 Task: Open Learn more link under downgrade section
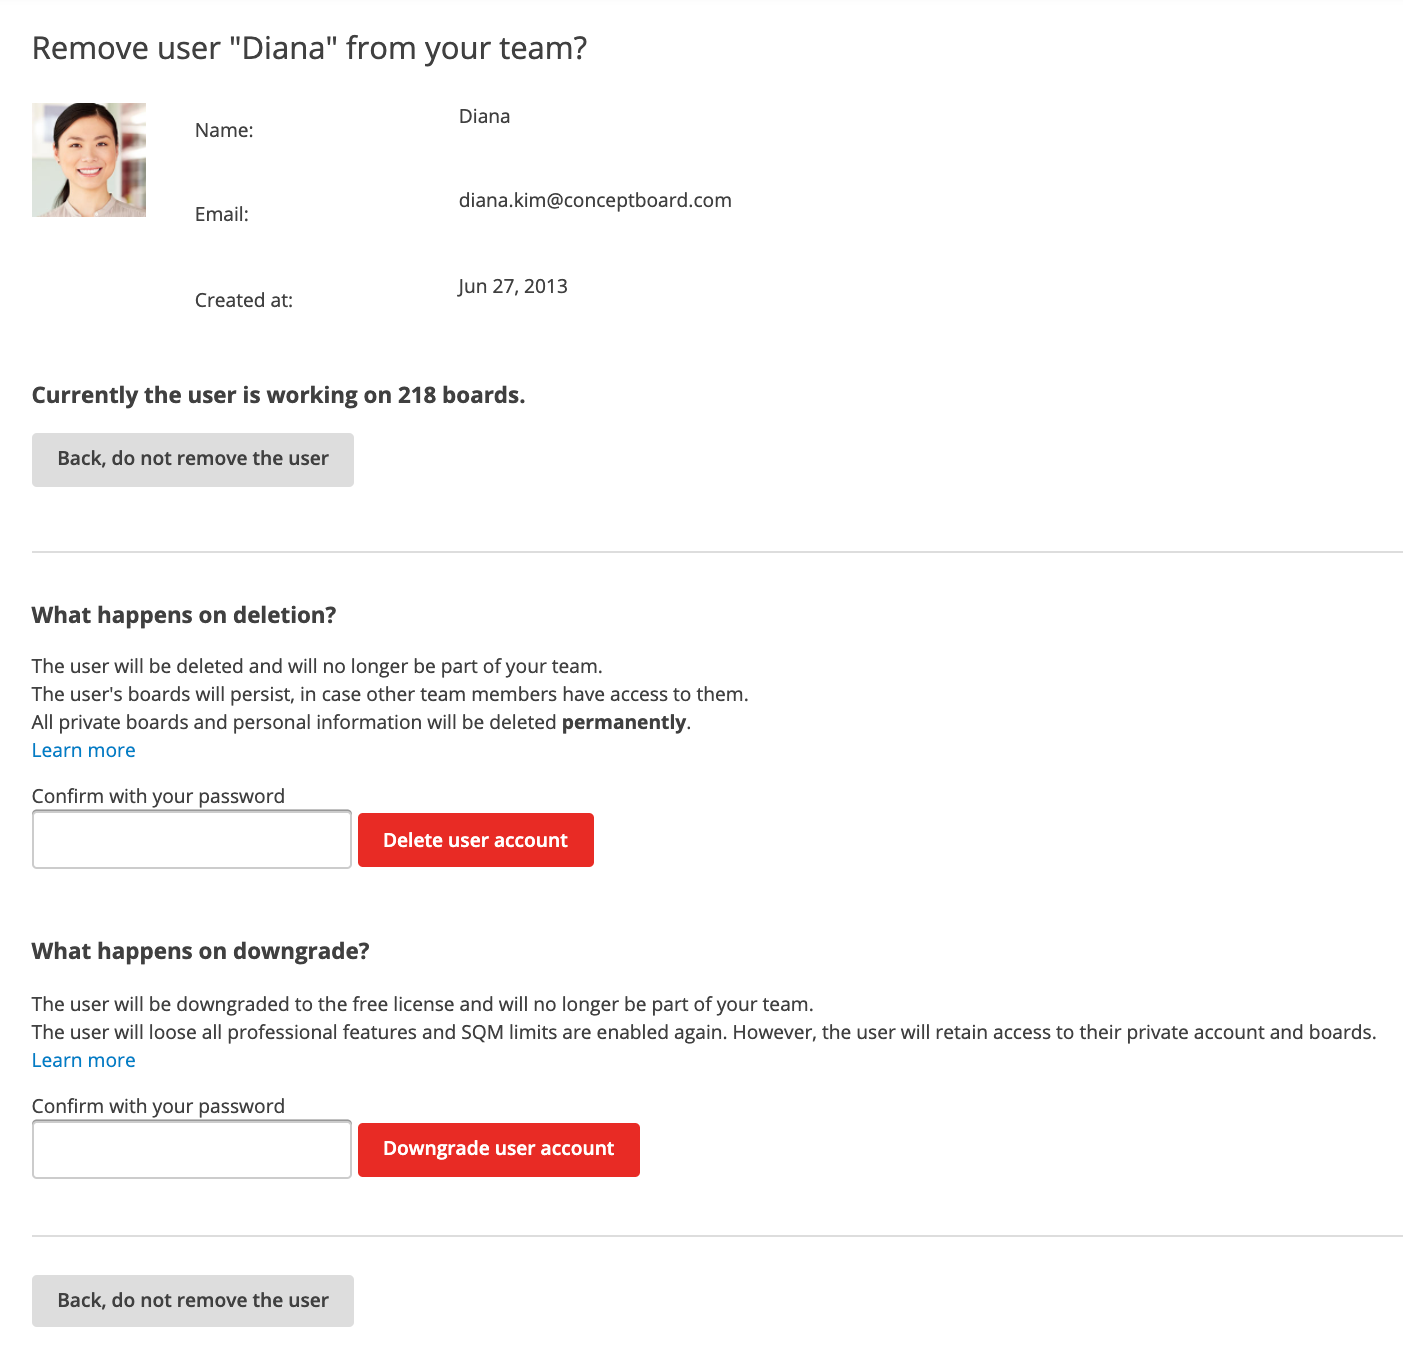pos(83,1060)
